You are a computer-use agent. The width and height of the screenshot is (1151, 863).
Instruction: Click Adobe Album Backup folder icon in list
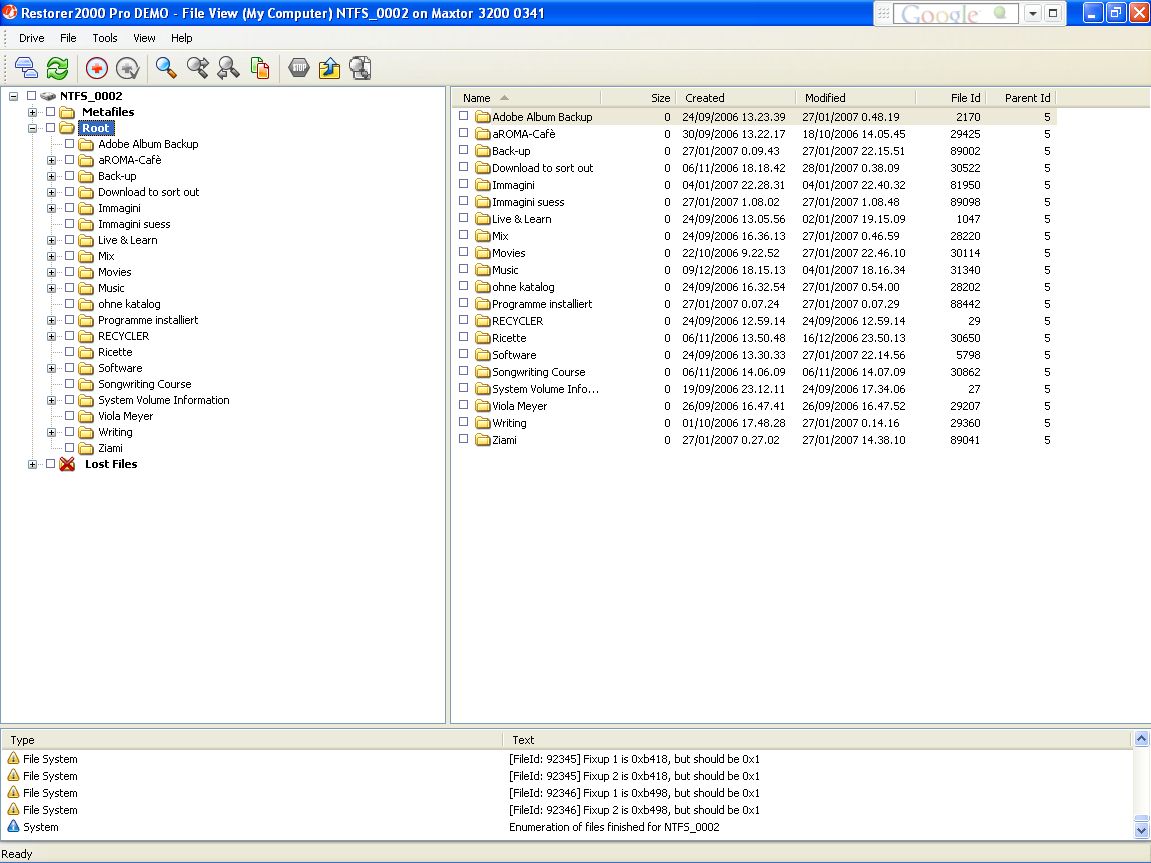(482, 117)
